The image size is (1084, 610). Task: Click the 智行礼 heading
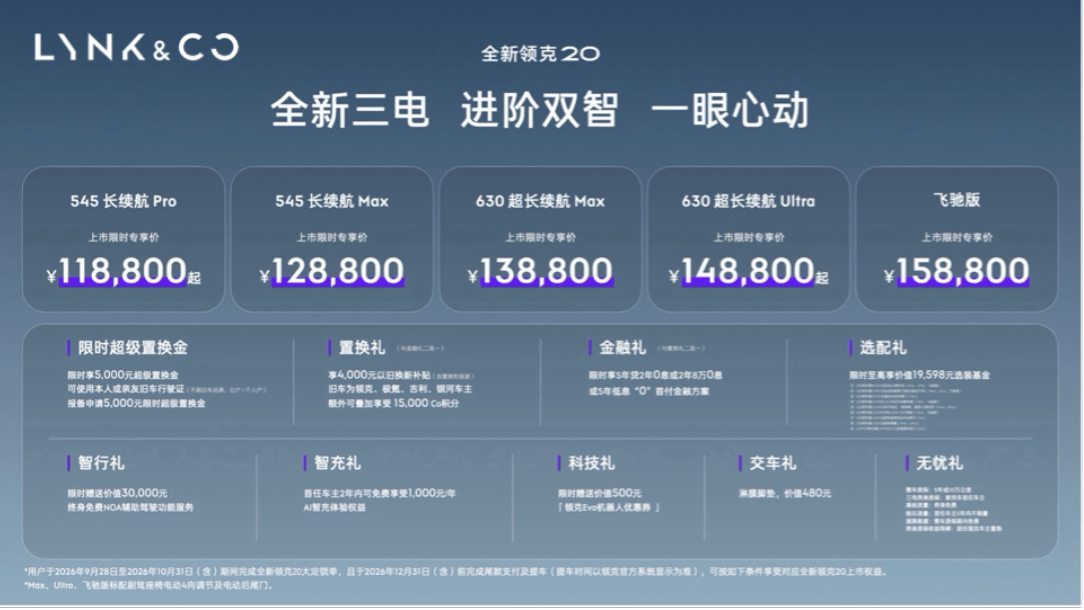[x=101, y=463]
